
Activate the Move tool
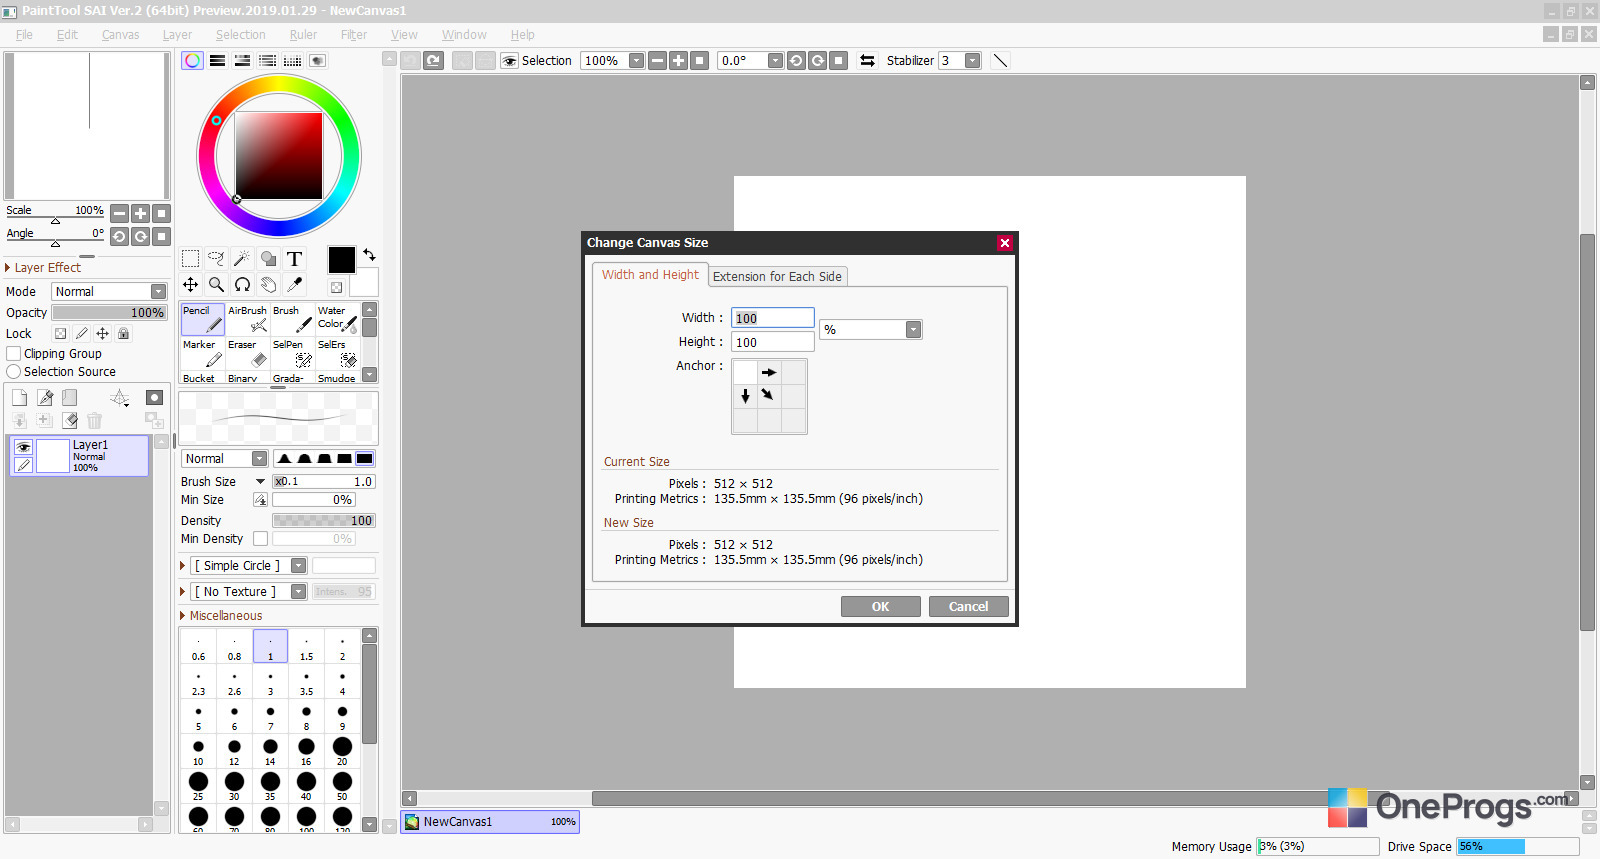(x=190, y=285)
